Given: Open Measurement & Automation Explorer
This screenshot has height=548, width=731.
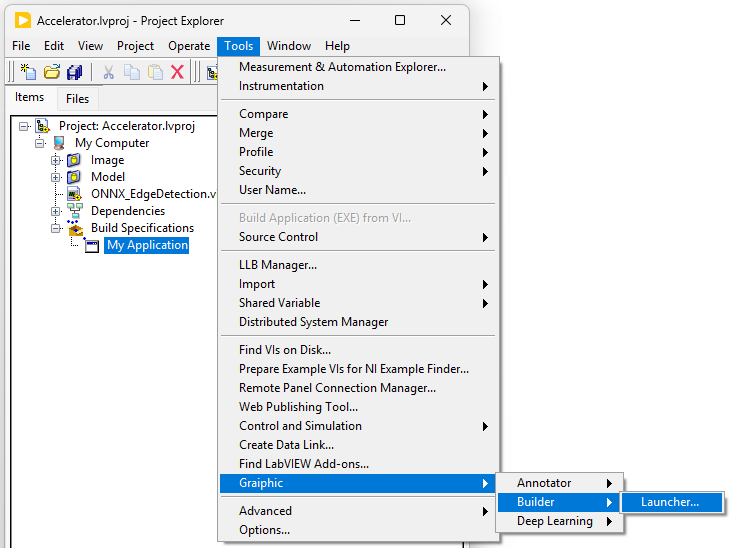Looking at the screenshot, I should 342,67.
